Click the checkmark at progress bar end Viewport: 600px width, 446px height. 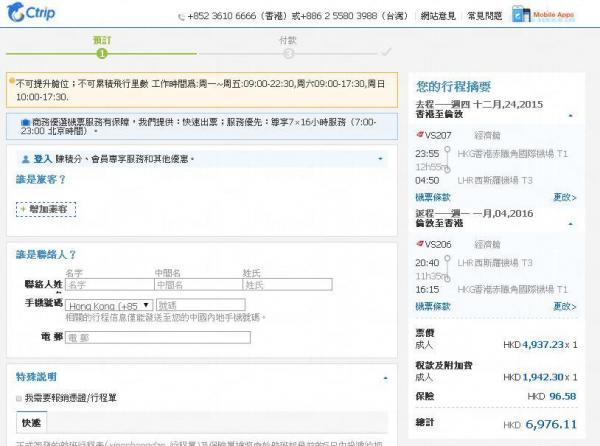(386, 52)
